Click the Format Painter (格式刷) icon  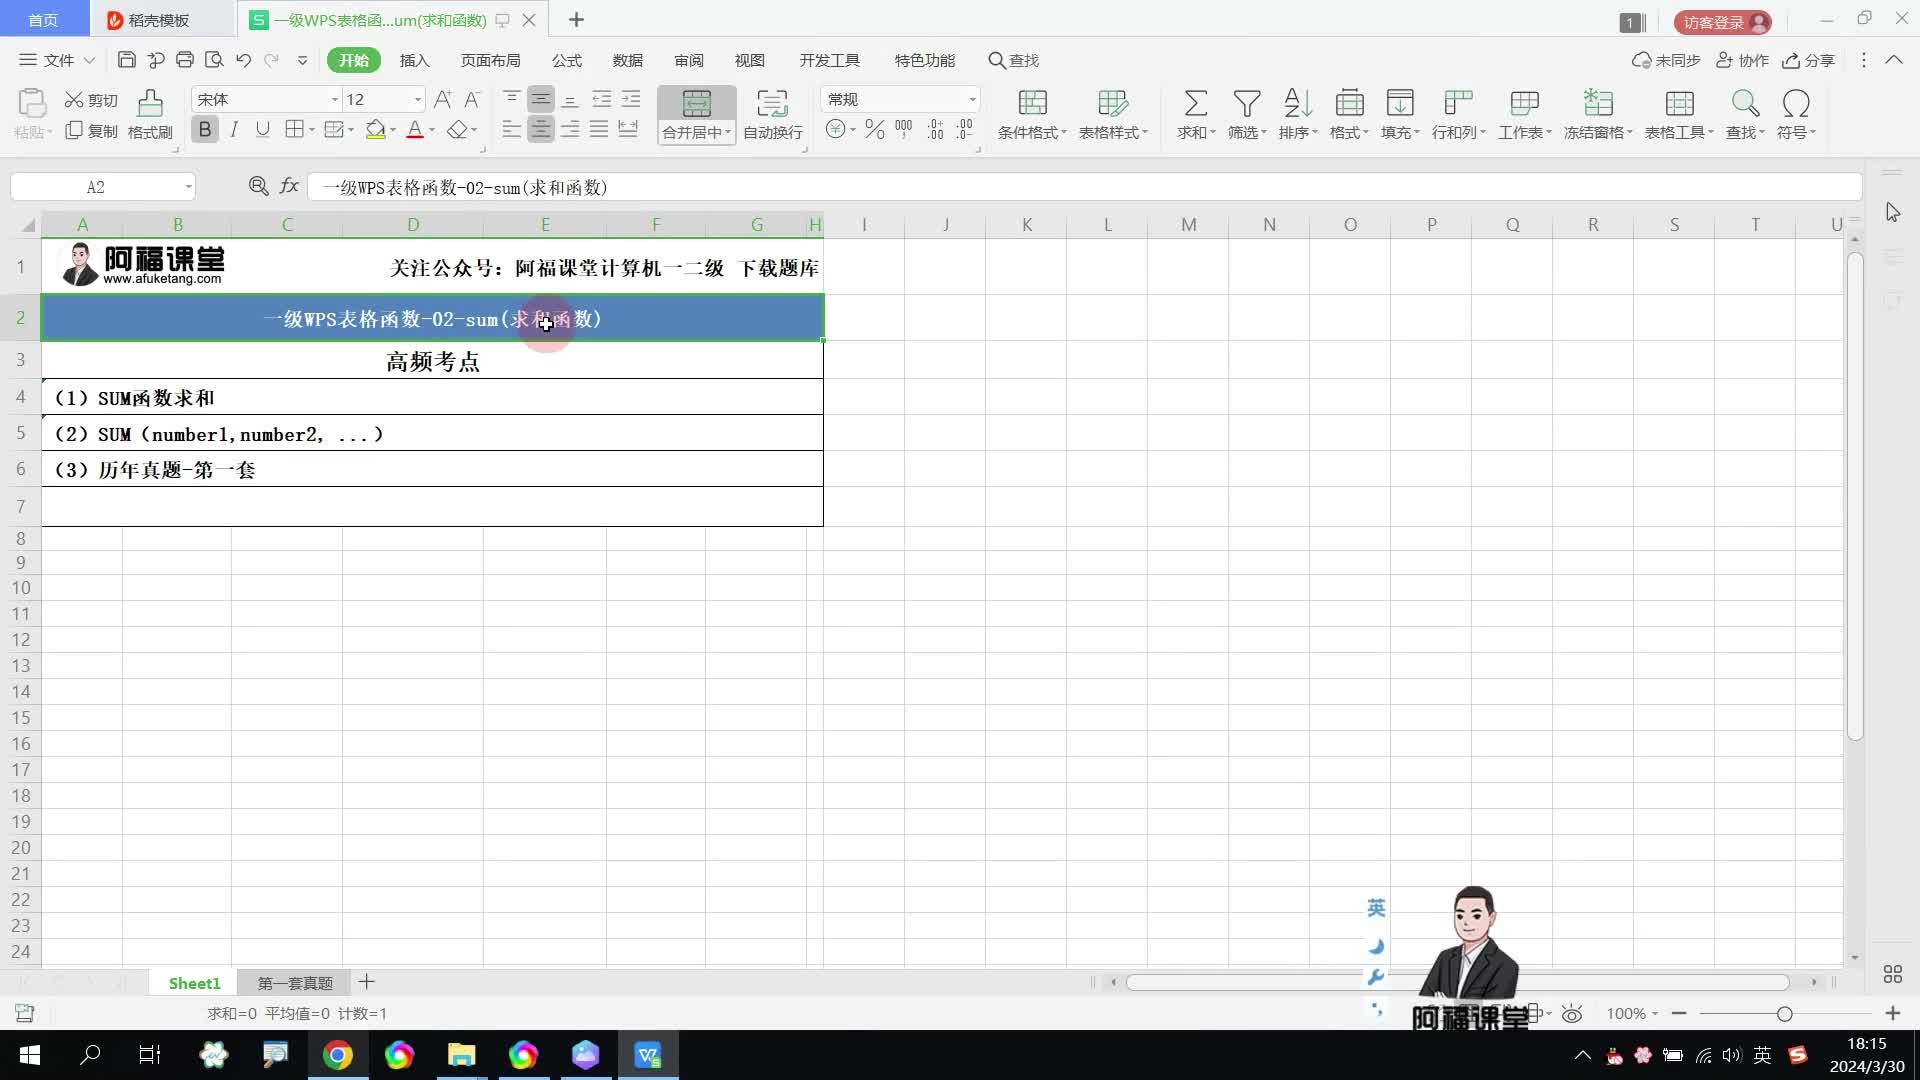coord(150,104)
